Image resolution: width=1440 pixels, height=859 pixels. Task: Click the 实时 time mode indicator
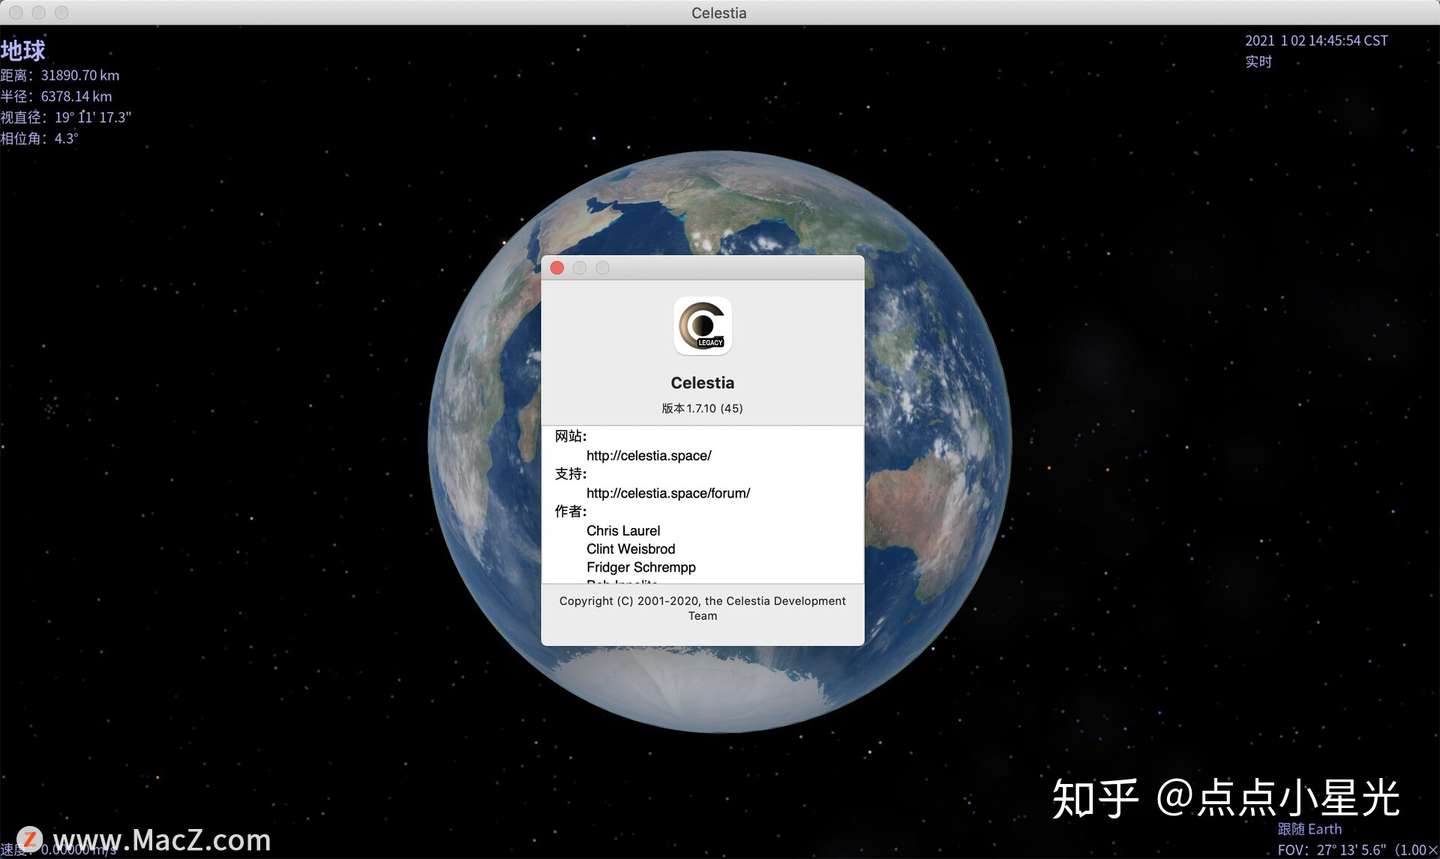click(1258, 61)
